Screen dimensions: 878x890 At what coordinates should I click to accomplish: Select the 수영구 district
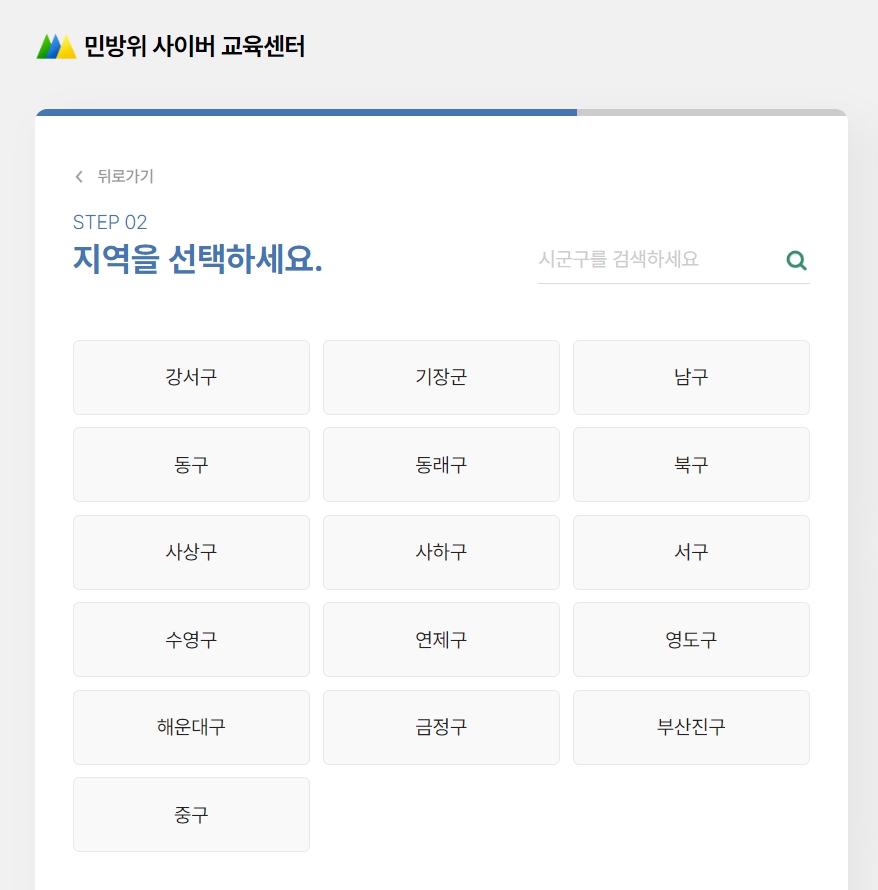click(191, 639)
